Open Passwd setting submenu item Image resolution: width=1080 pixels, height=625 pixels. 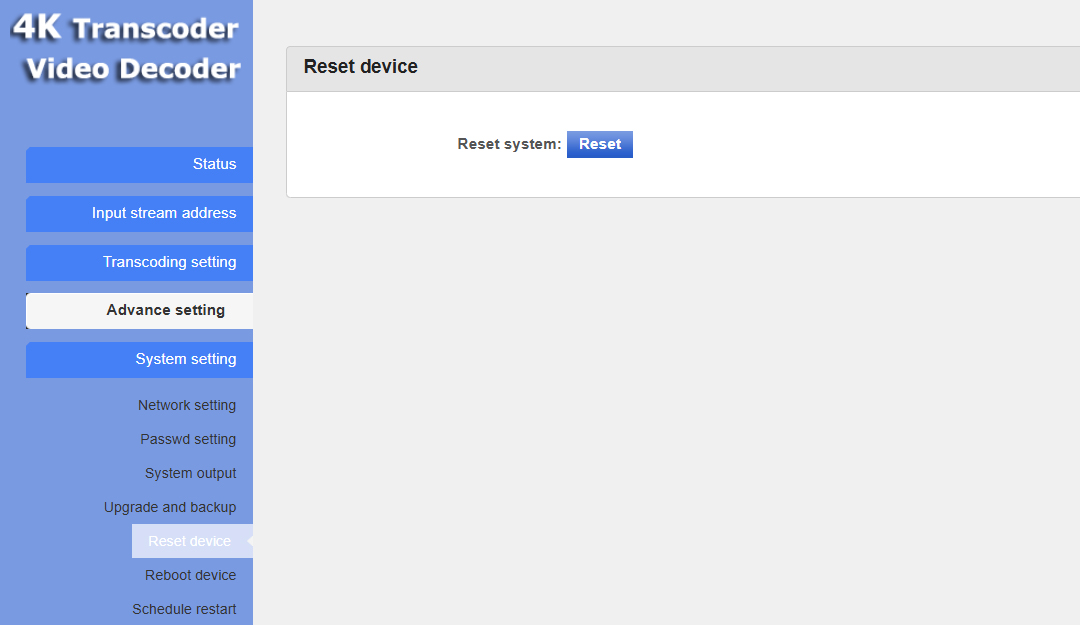point(188,439)
